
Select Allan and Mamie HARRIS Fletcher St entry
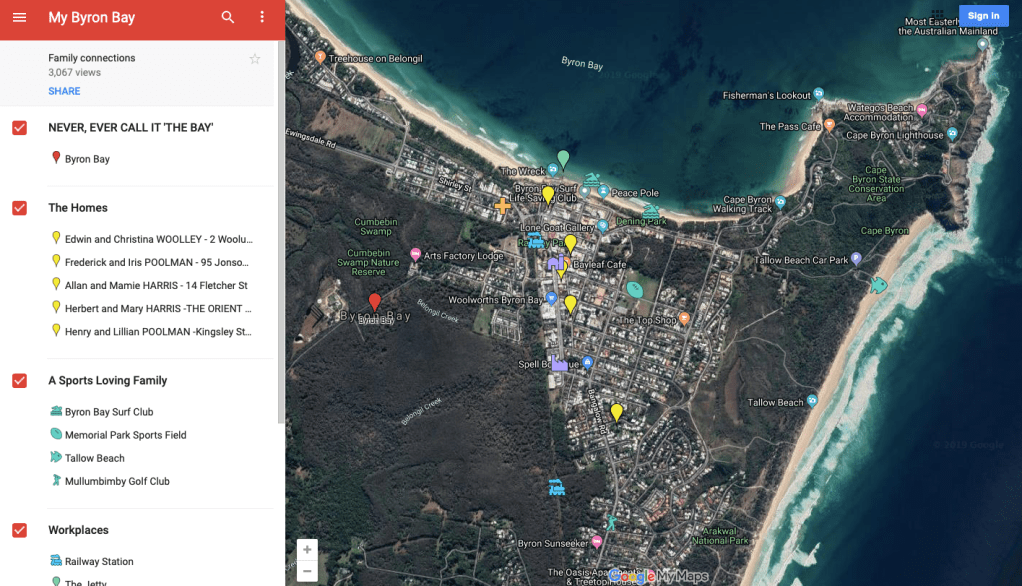(x=155, y=286)
